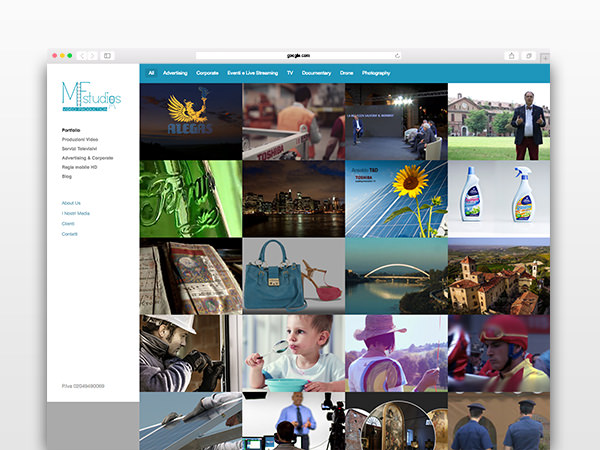Filter portfolio by Photography
The height and width of the screenshot is (450, 600).
(x=376, y=73)
